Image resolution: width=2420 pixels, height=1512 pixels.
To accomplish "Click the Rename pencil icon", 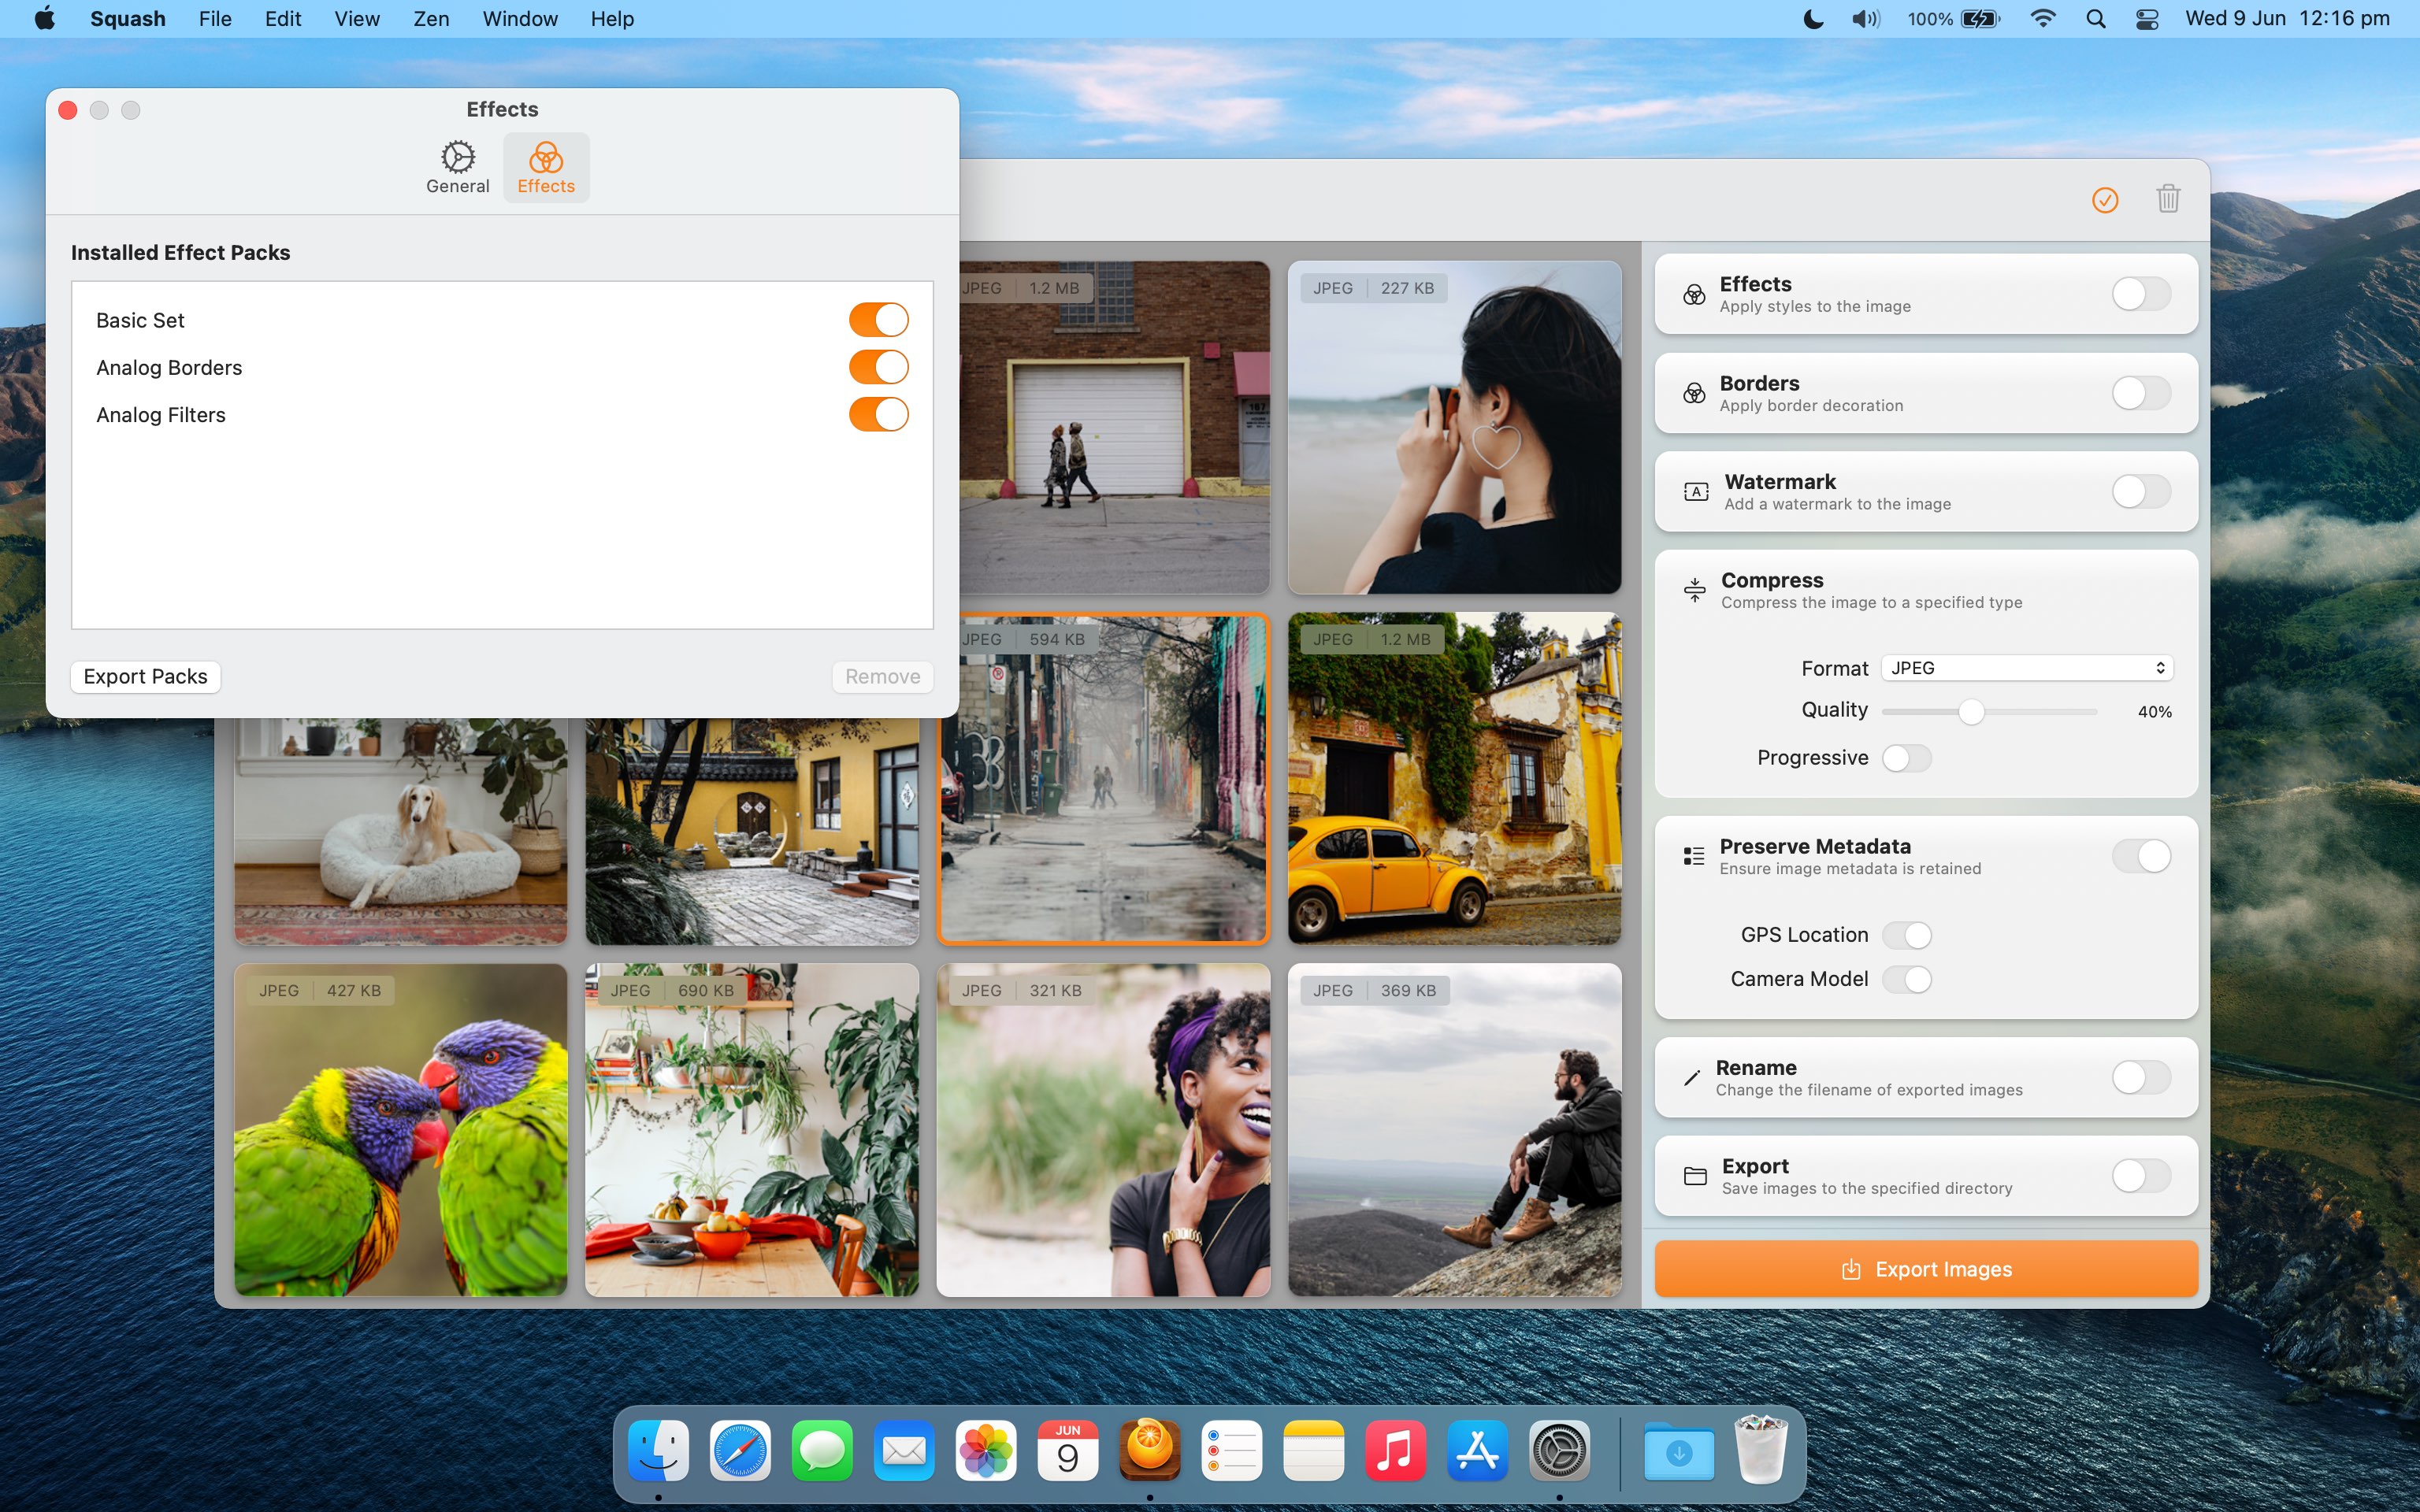I will point(1692,1077).
